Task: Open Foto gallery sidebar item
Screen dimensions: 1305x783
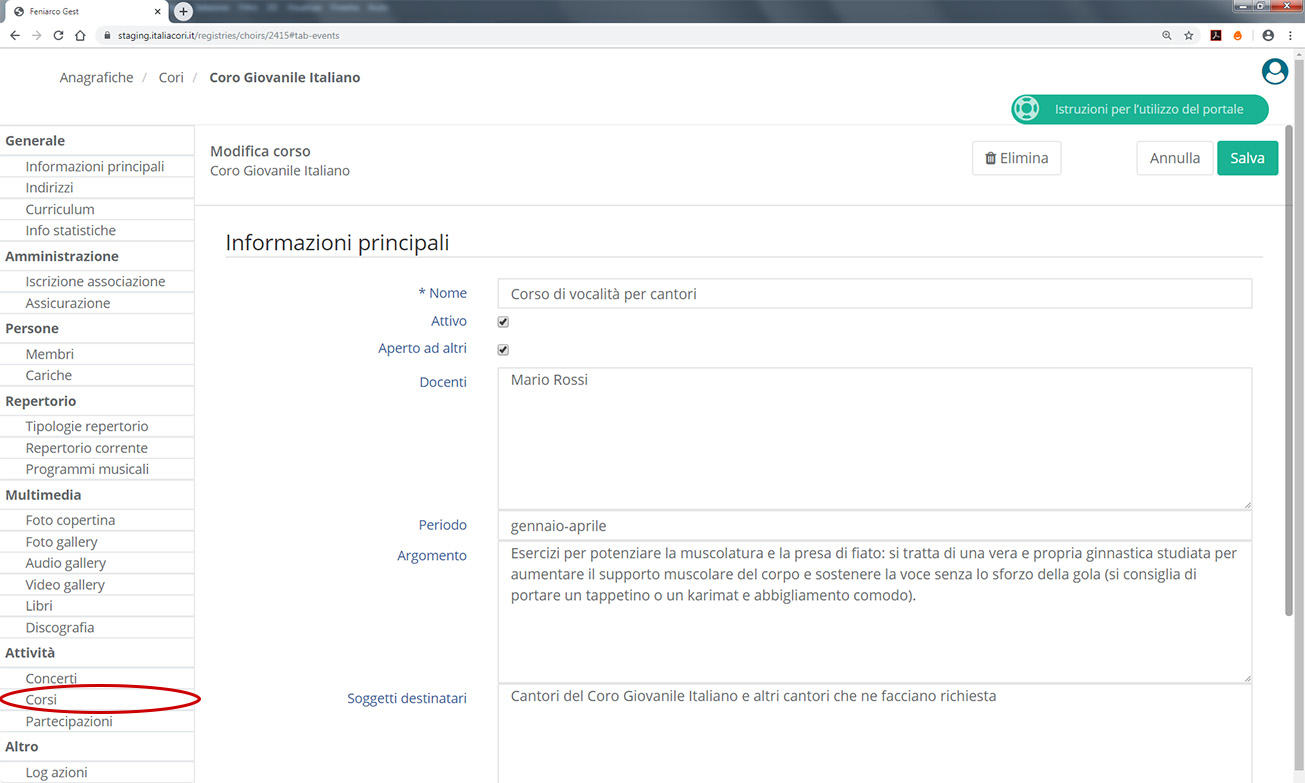Action: tap(62, 542)
